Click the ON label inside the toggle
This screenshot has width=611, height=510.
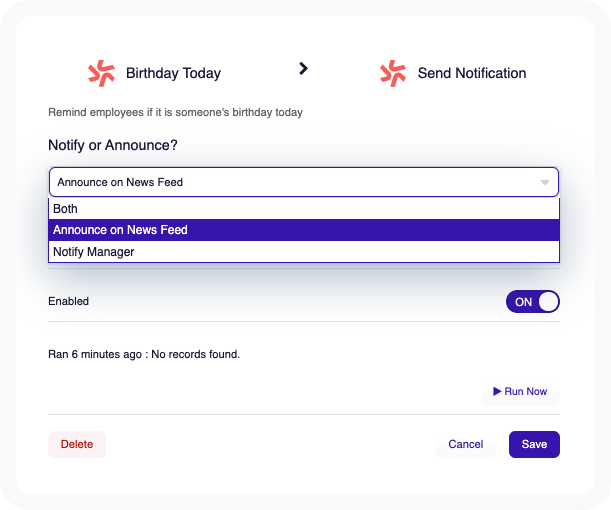pyautogui.click(x=523, y=302)
